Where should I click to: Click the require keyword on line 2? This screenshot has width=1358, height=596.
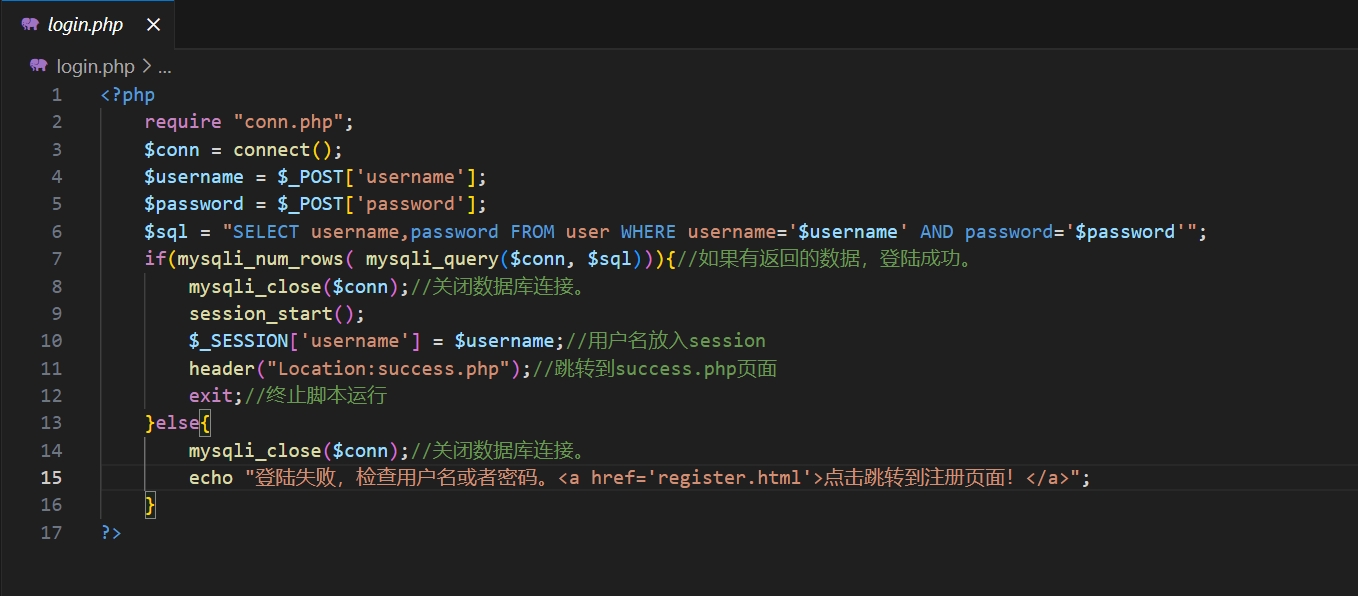point(183,122)
